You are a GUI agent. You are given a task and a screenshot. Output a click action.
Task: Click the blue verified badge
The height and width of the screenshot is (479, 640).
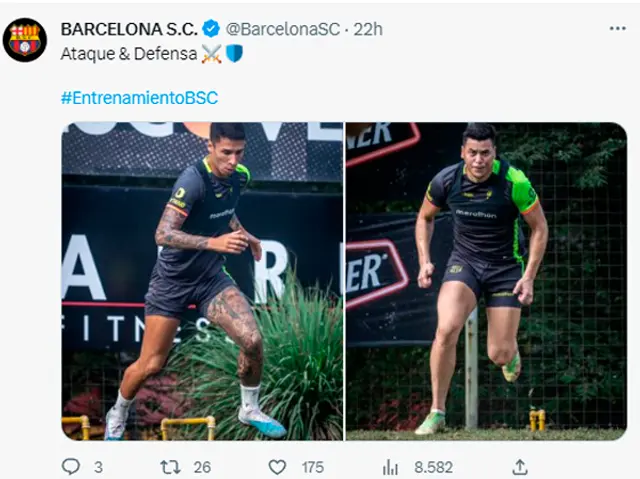click(211, 29)
